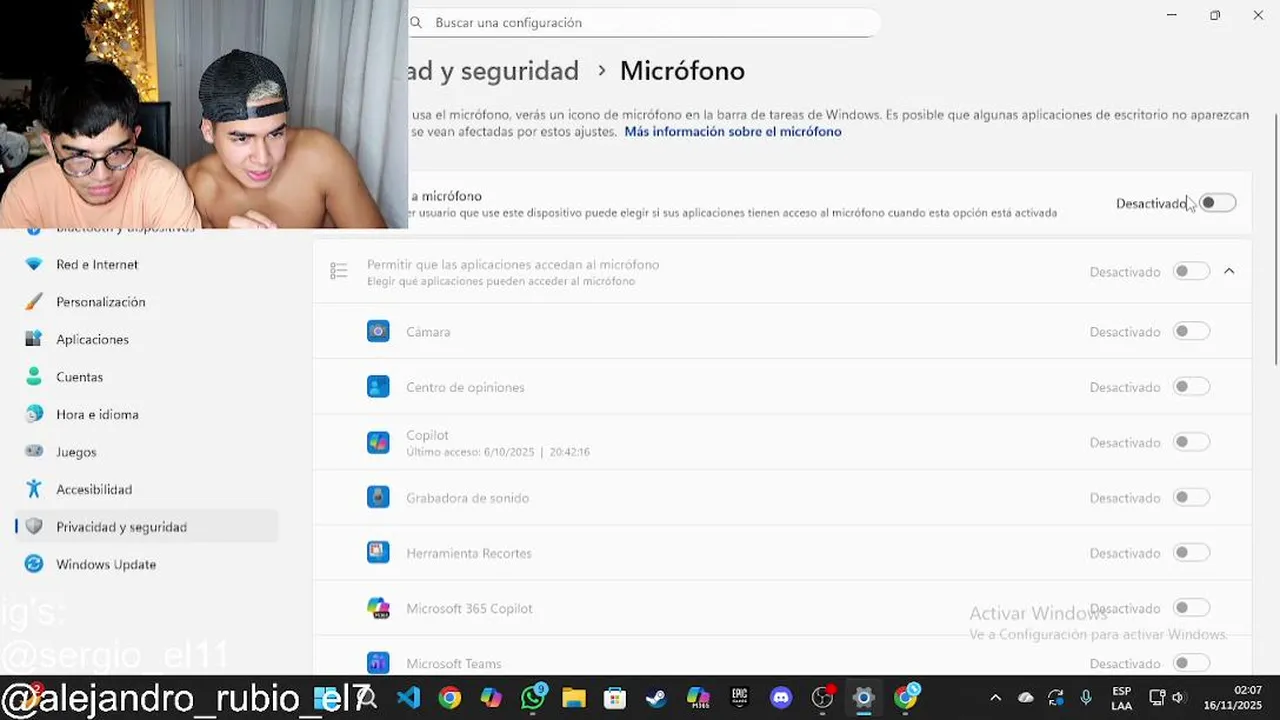Open Microsoft 365 from the taskbar
This screenshot has height=720, width=1280.
[x=698, y=697]
